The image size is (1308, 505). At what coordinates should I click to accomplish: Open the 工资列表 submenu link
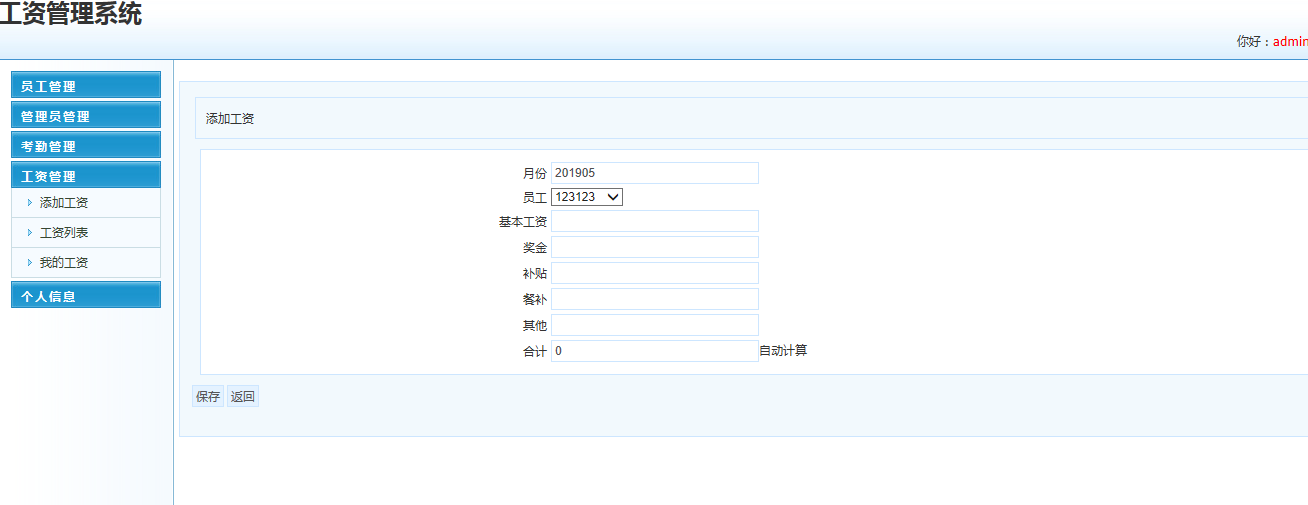pos(64,233)
